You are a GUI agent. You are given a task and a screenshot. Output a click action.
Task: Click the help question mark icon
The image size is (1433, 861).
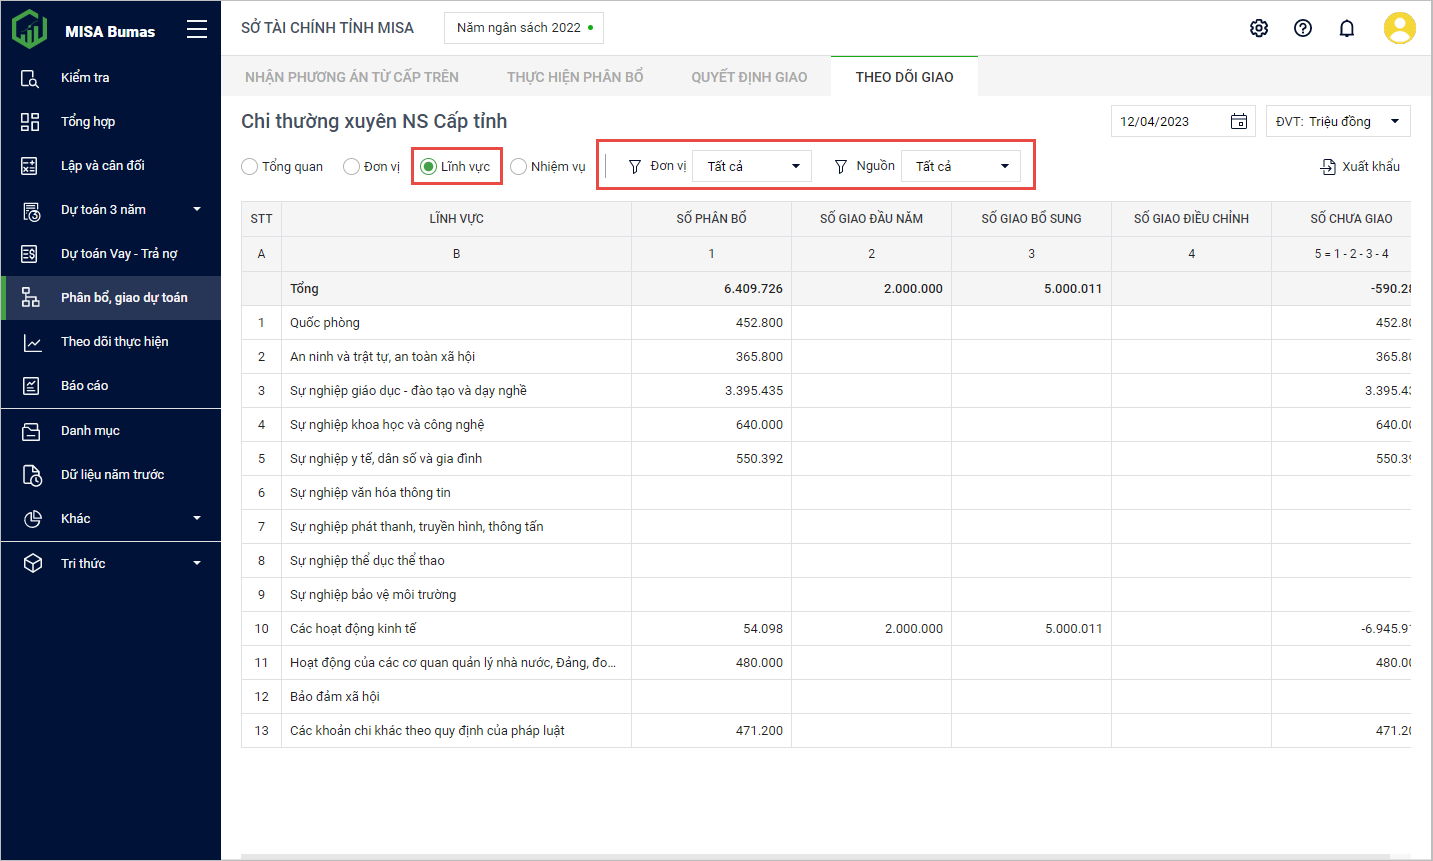[x=1303, y=28]
